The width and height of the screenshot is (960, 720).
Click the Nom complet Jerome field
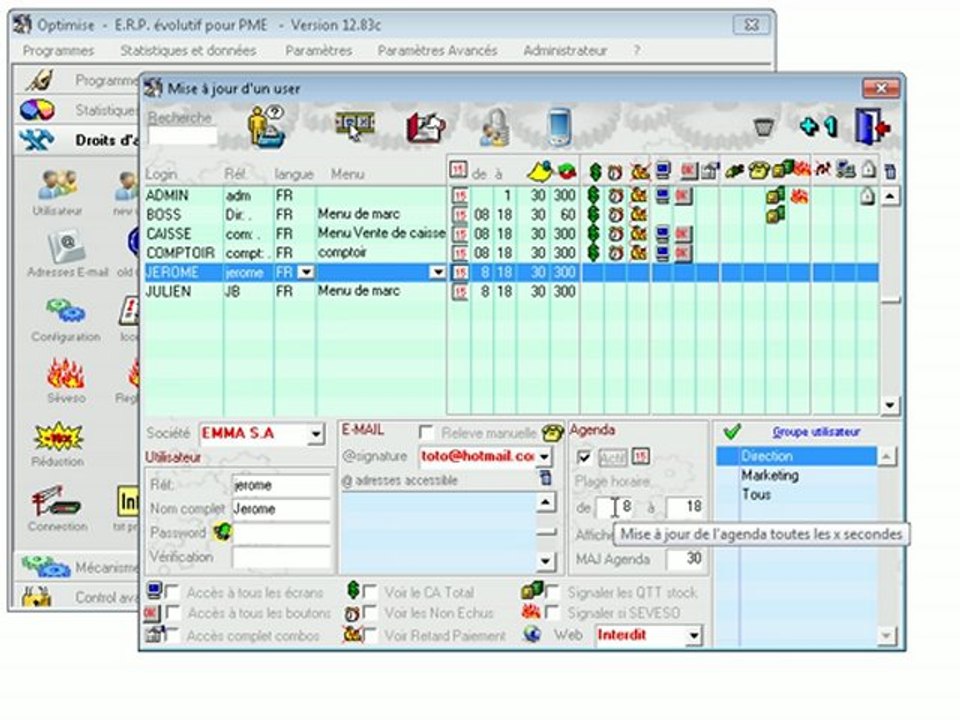(281, 509)
